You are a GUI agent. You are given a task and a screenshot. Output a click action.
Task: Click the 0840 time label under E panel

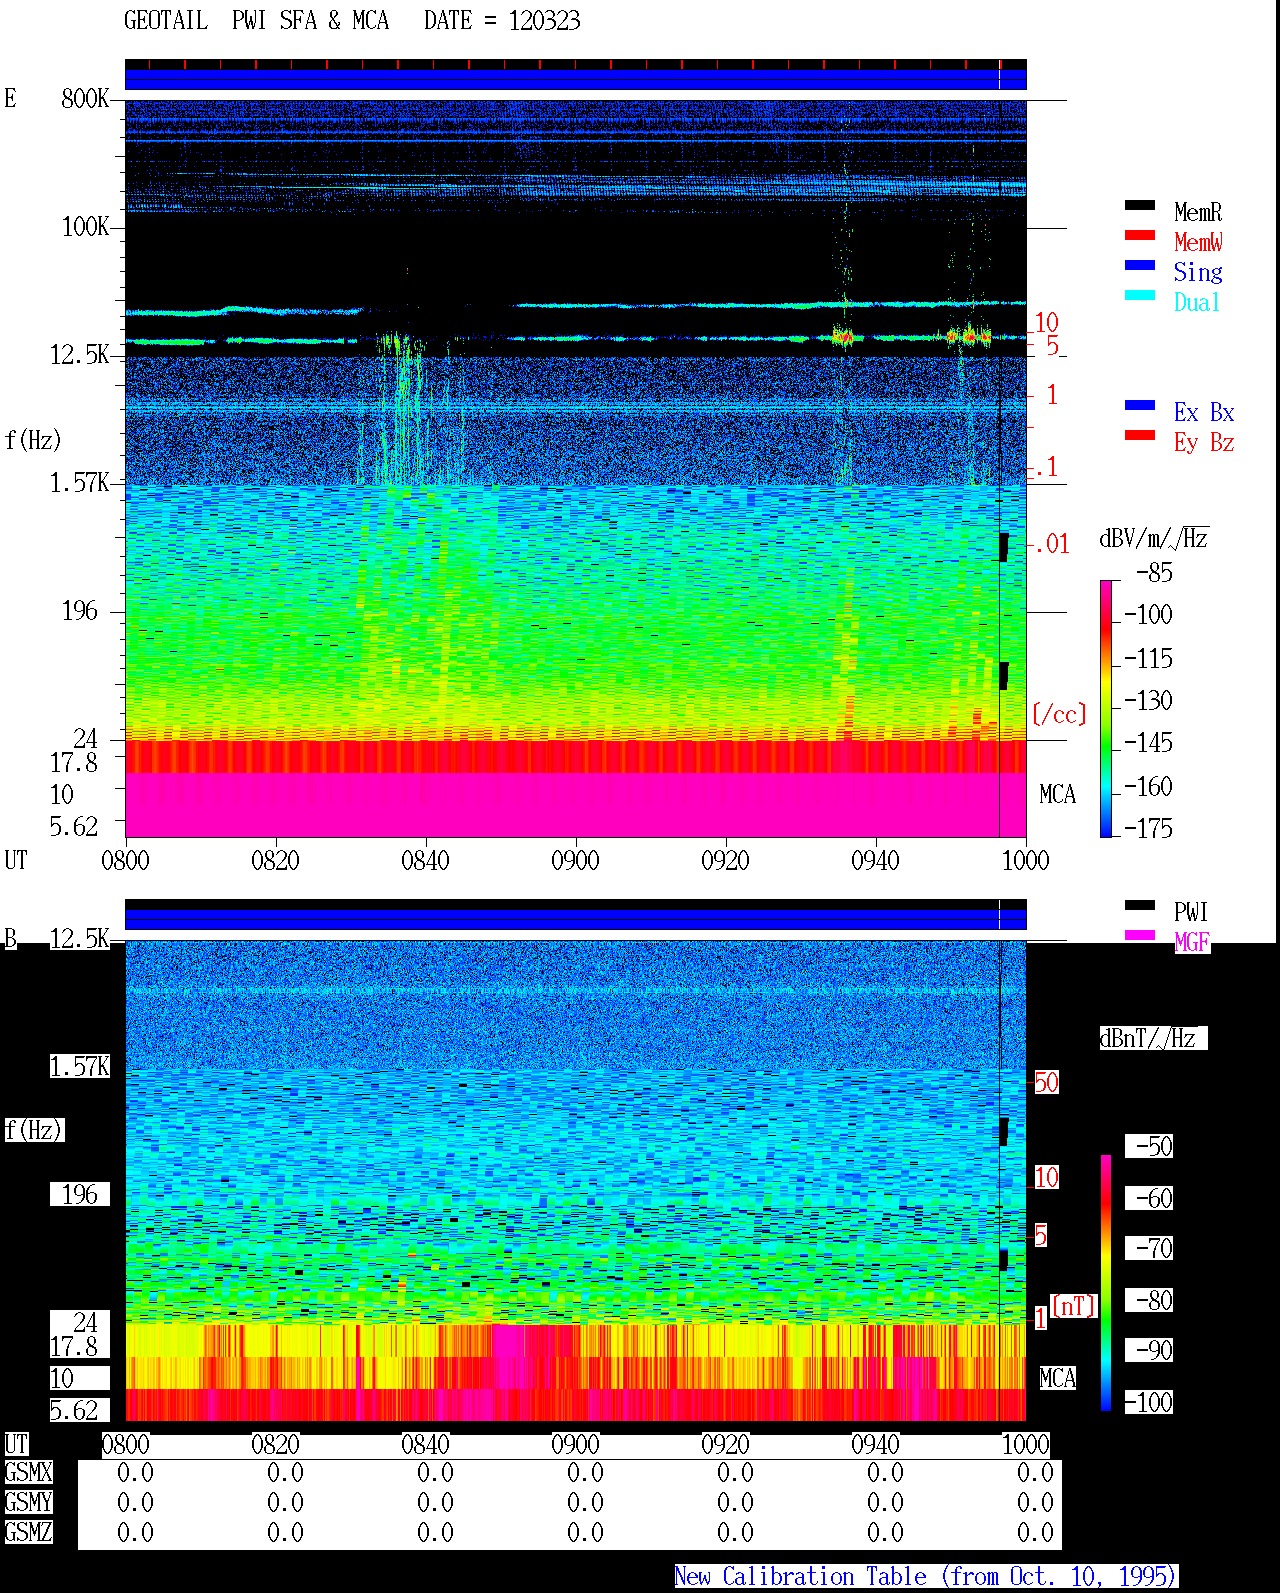click(x=425, y=860)
